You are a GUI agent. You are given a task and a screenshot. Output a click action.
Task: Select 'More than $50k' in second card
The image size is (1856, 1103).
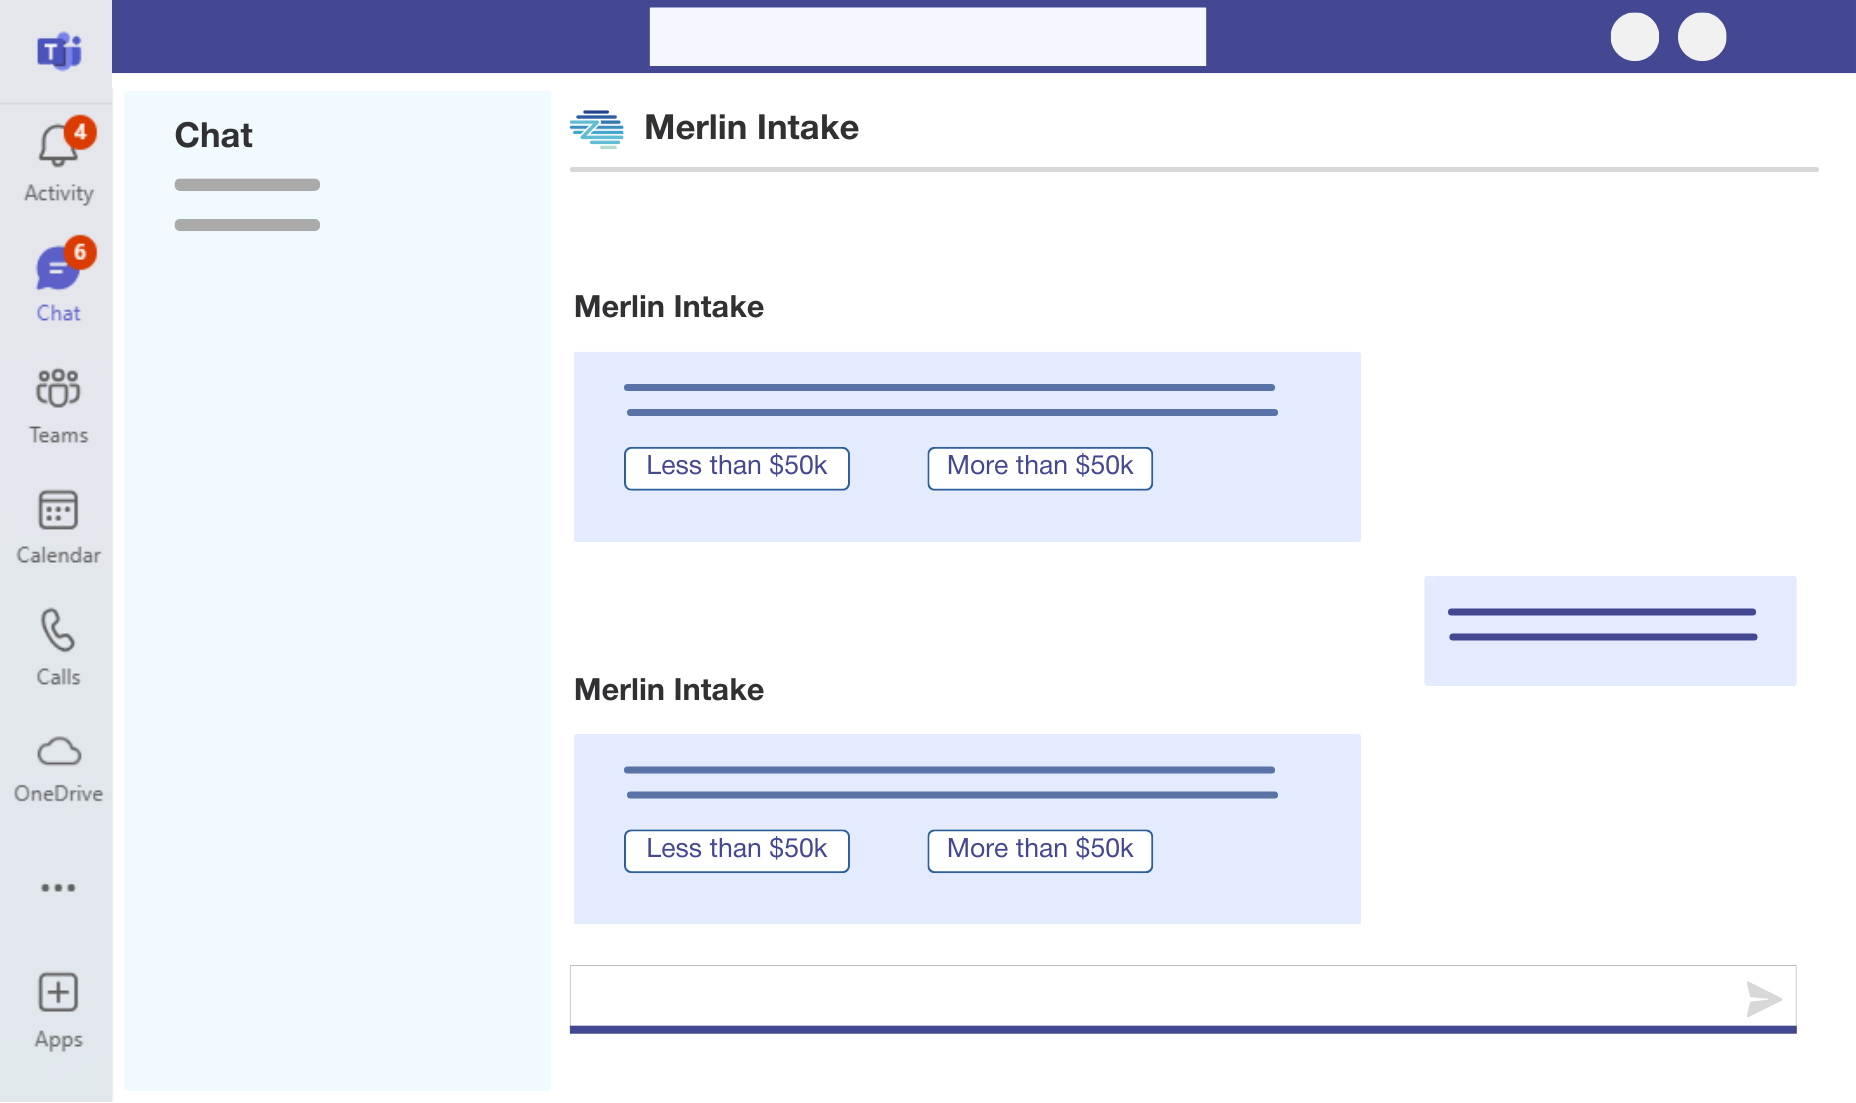[x=1039, y=851]
